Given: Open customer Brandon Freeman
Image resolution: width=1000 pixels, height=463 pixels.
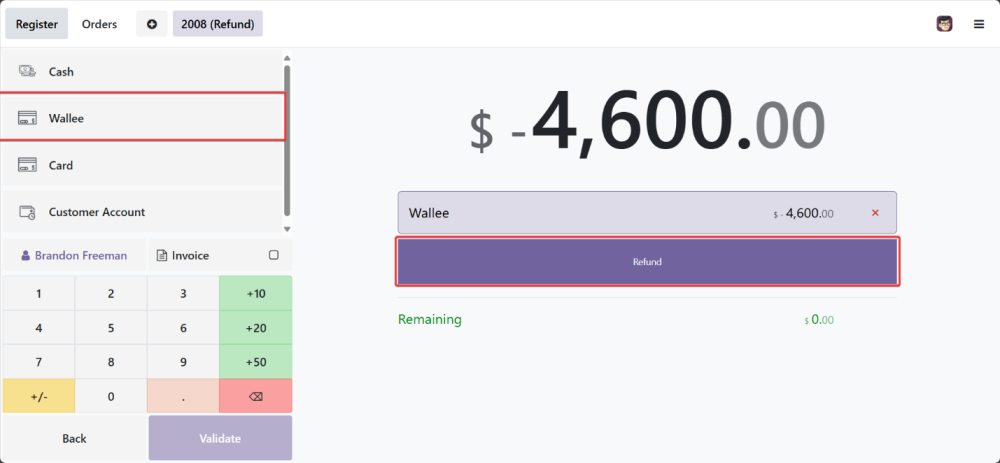Looking at the screenshot, I should click(x=74, y=255).
